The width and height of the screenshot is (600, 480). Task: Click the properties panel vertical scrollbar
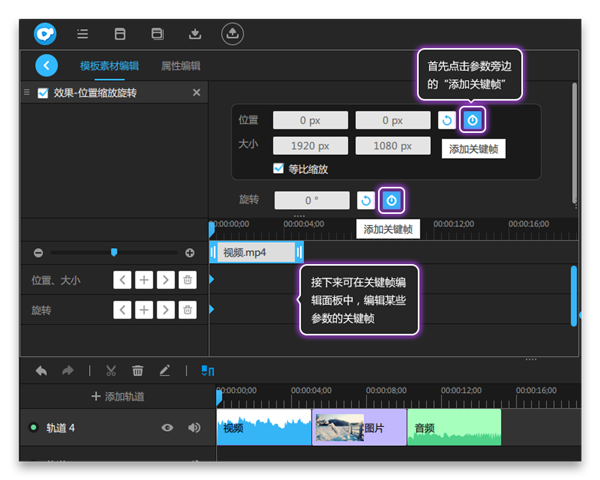click(x=574, y=143)
